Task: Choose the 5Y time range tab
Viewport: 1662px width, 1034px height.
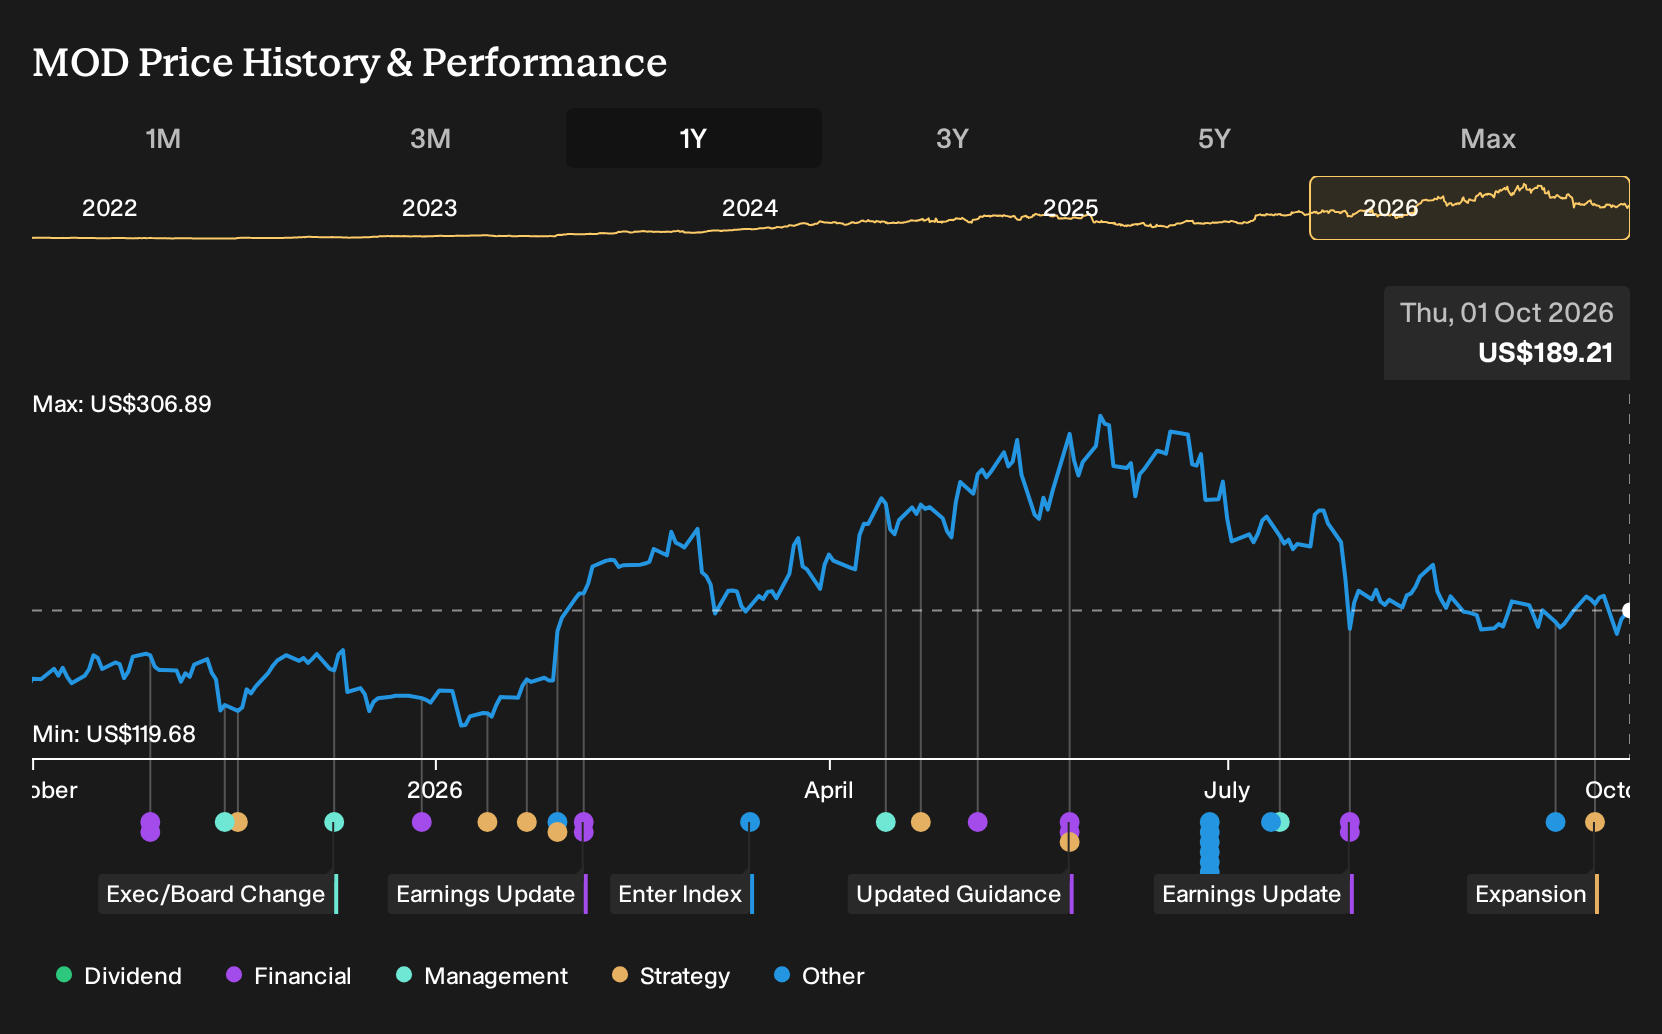Action: pos(1214,138)
